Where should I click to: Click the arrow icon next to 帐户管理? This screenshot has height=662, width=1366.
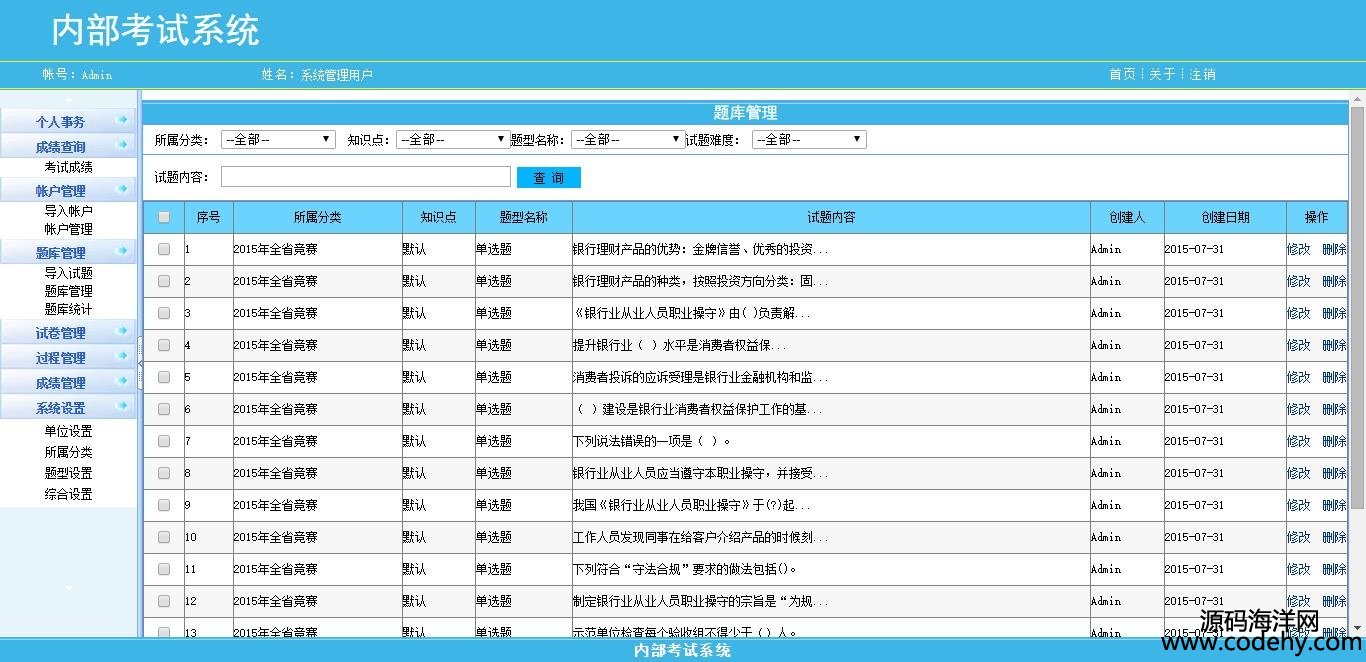[x=123, y=189]
